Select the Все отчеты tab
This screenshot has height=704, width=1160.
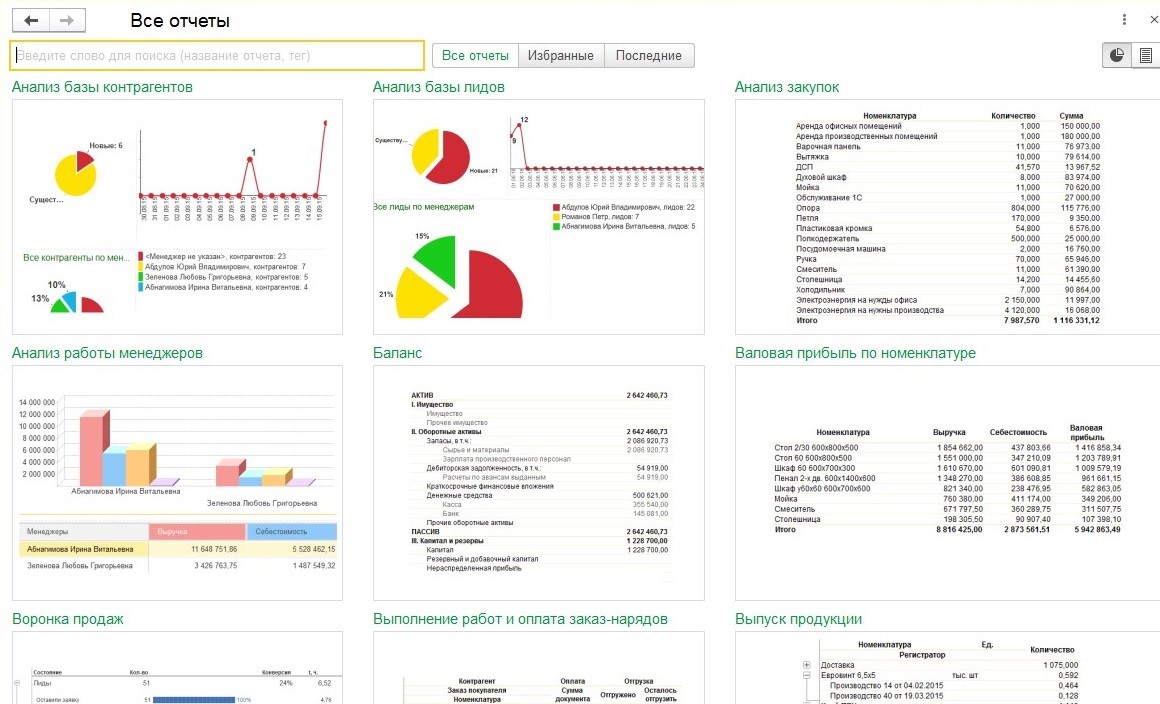(x=475, y=56)
